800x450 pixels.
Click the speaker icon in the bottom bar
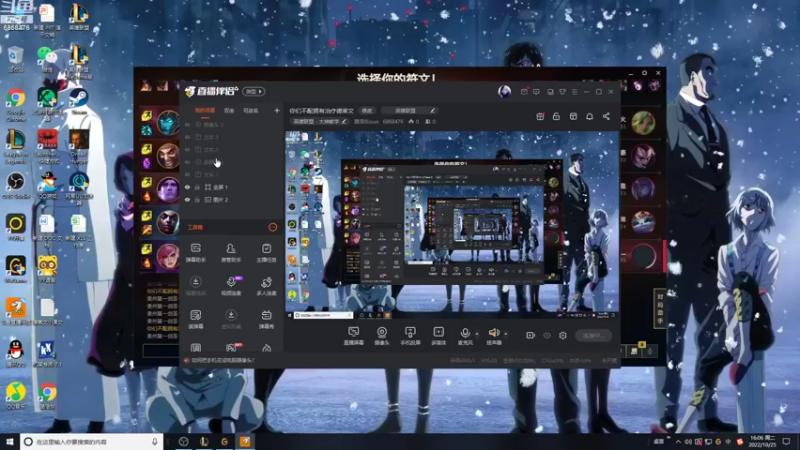coord(493,333)
